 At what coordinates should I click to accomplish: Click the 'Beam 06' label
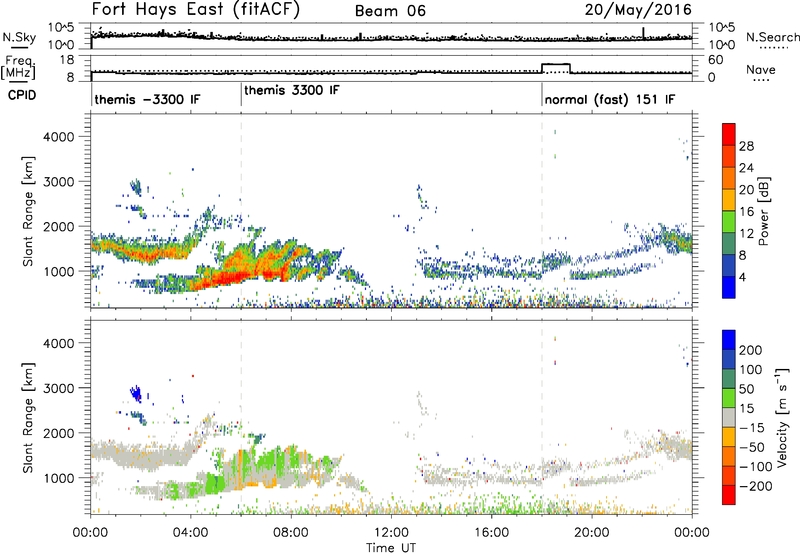point(390,11)
